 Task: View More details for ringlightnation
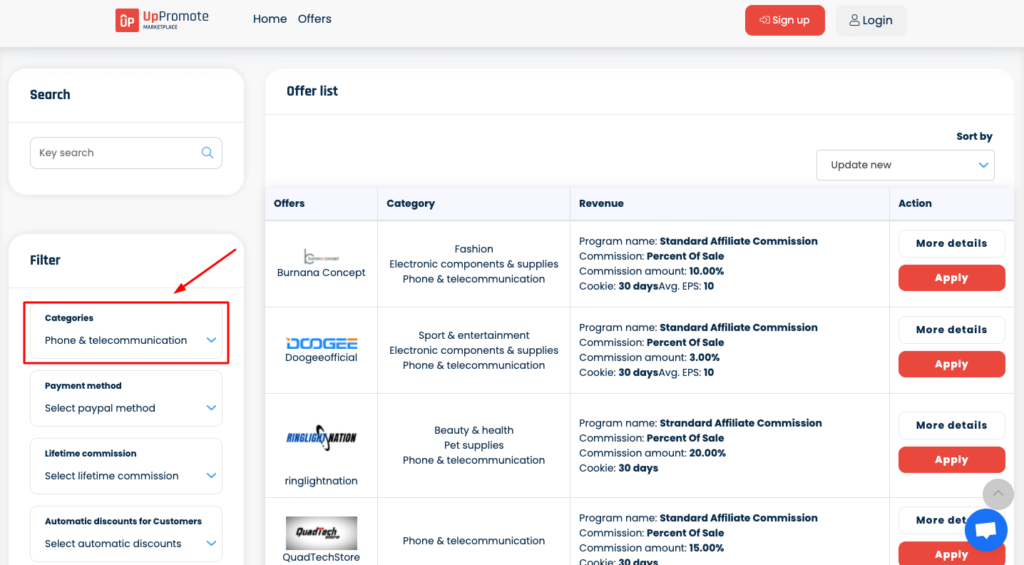coord(951,425)
